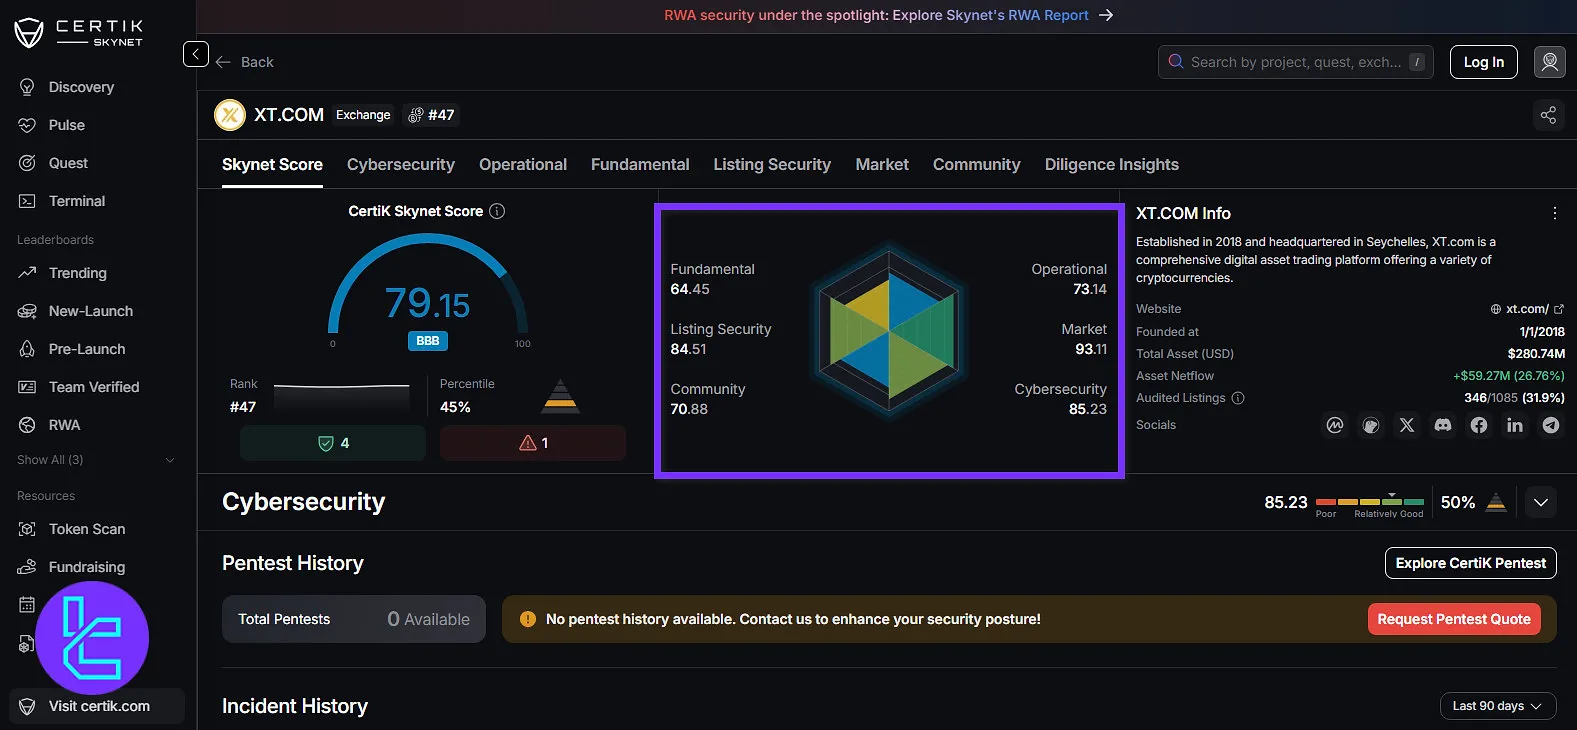The width and height of the screenshot is (1577, 730).
Task: Select the Skynet Score tab
Action: [x=272, y=165]
